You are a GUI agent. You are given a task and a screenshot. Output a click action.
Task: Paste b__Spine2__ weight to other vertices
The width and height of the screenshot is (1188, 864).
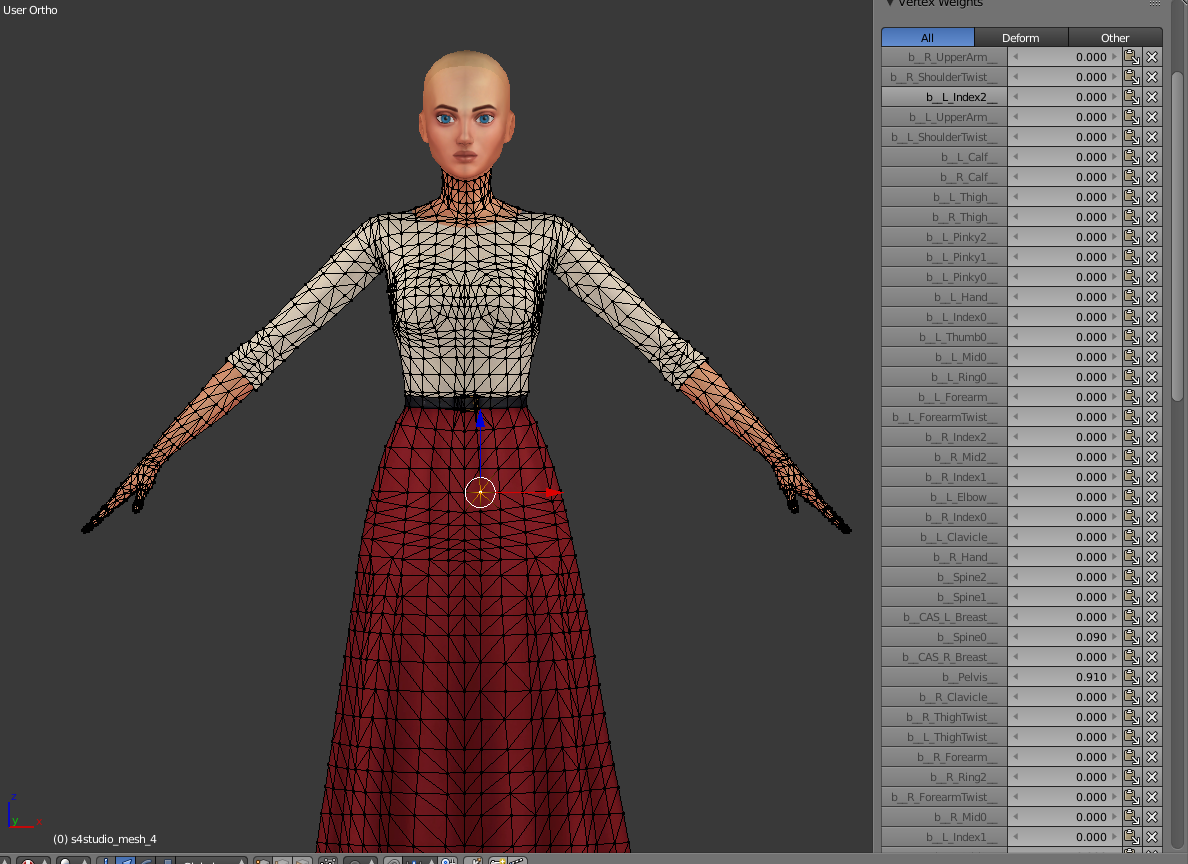[1131, 577]
